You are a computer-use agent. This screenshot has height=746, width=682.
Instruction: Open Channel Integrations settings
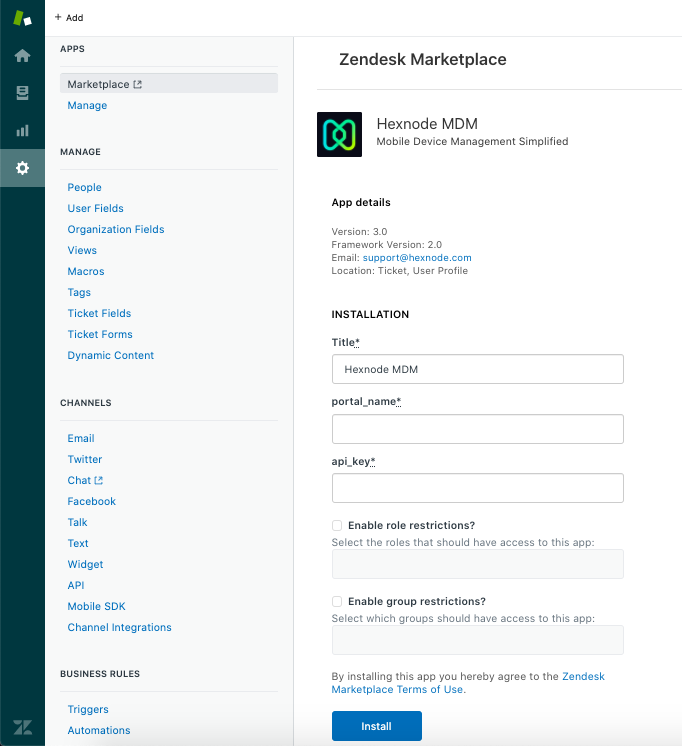pos(119,627)
